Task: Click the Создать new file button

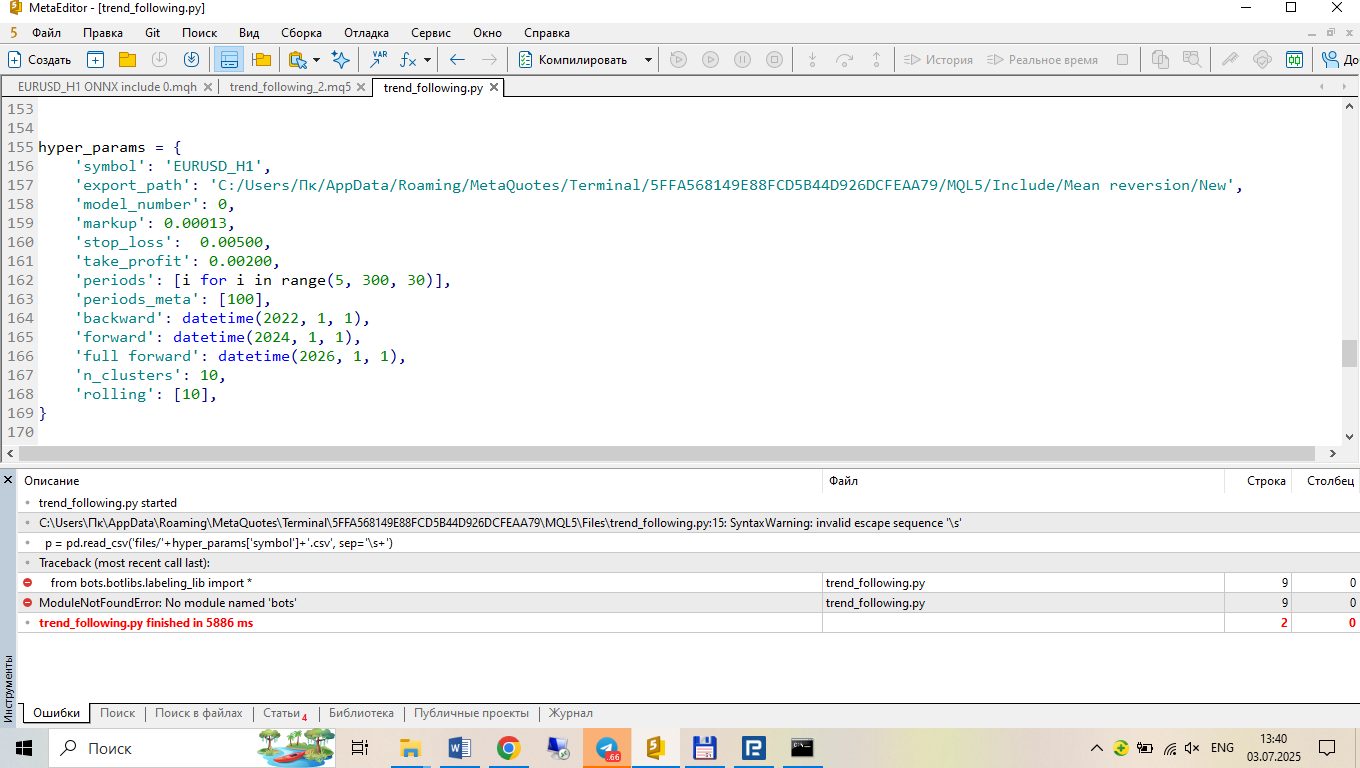Action: [x=40, y=60]
